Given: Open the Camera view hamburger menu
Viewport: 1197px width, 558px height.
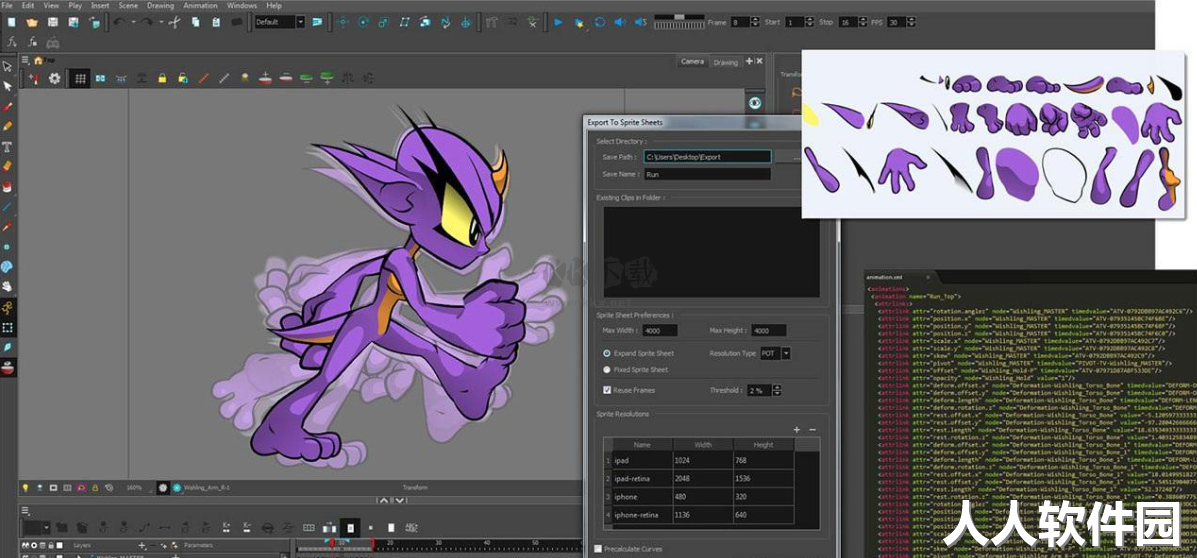Looking at the screenshot, I should pyautogui.click(x=25, y=60).
